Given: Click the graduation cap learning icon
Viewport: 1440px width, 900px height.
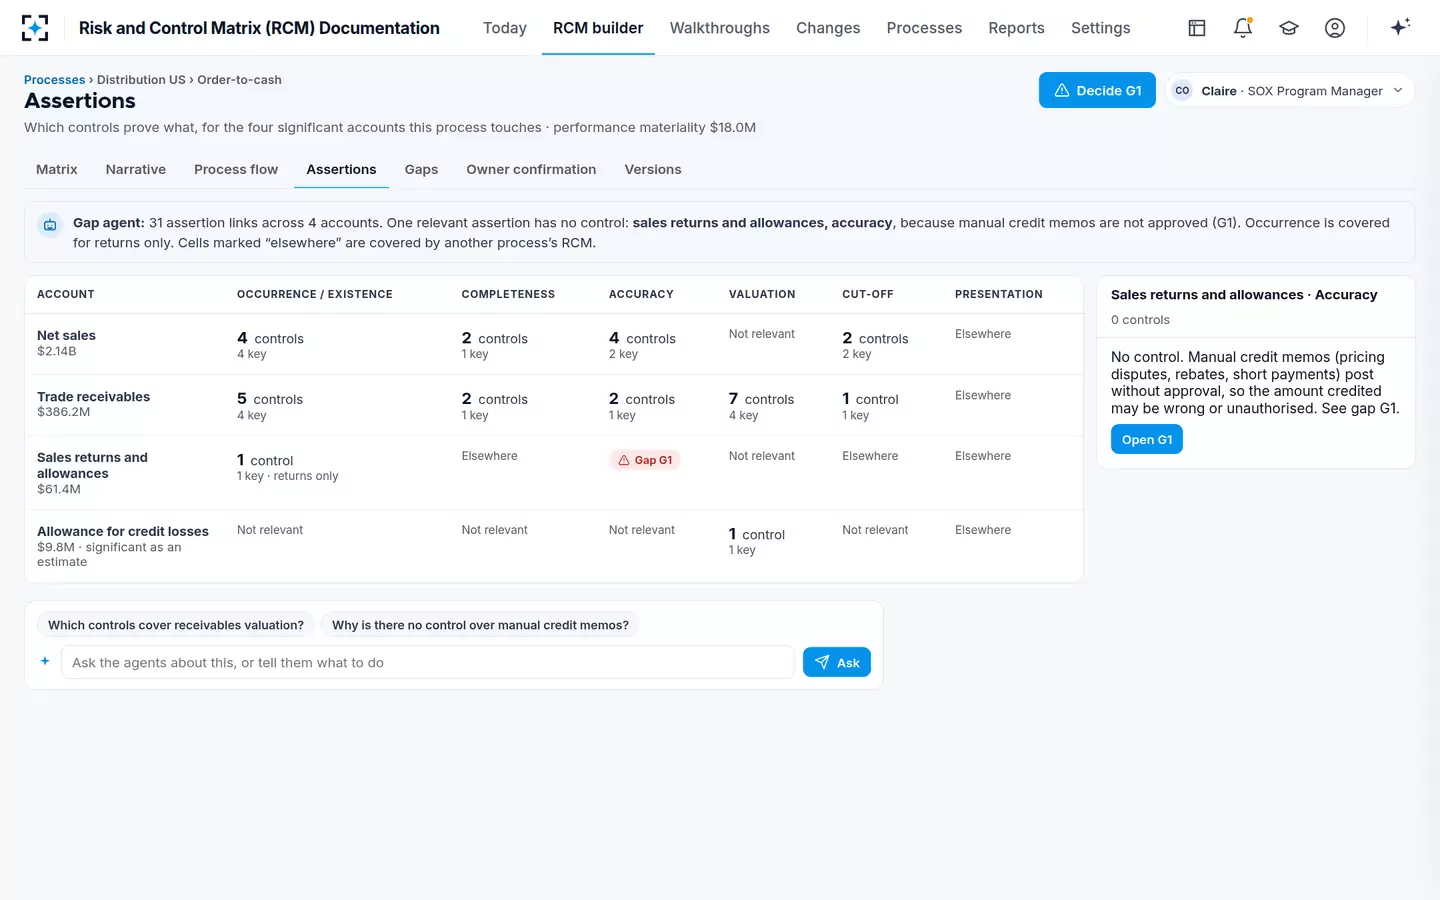Looking at the screenshot, I should click(x=1289, y=28).
